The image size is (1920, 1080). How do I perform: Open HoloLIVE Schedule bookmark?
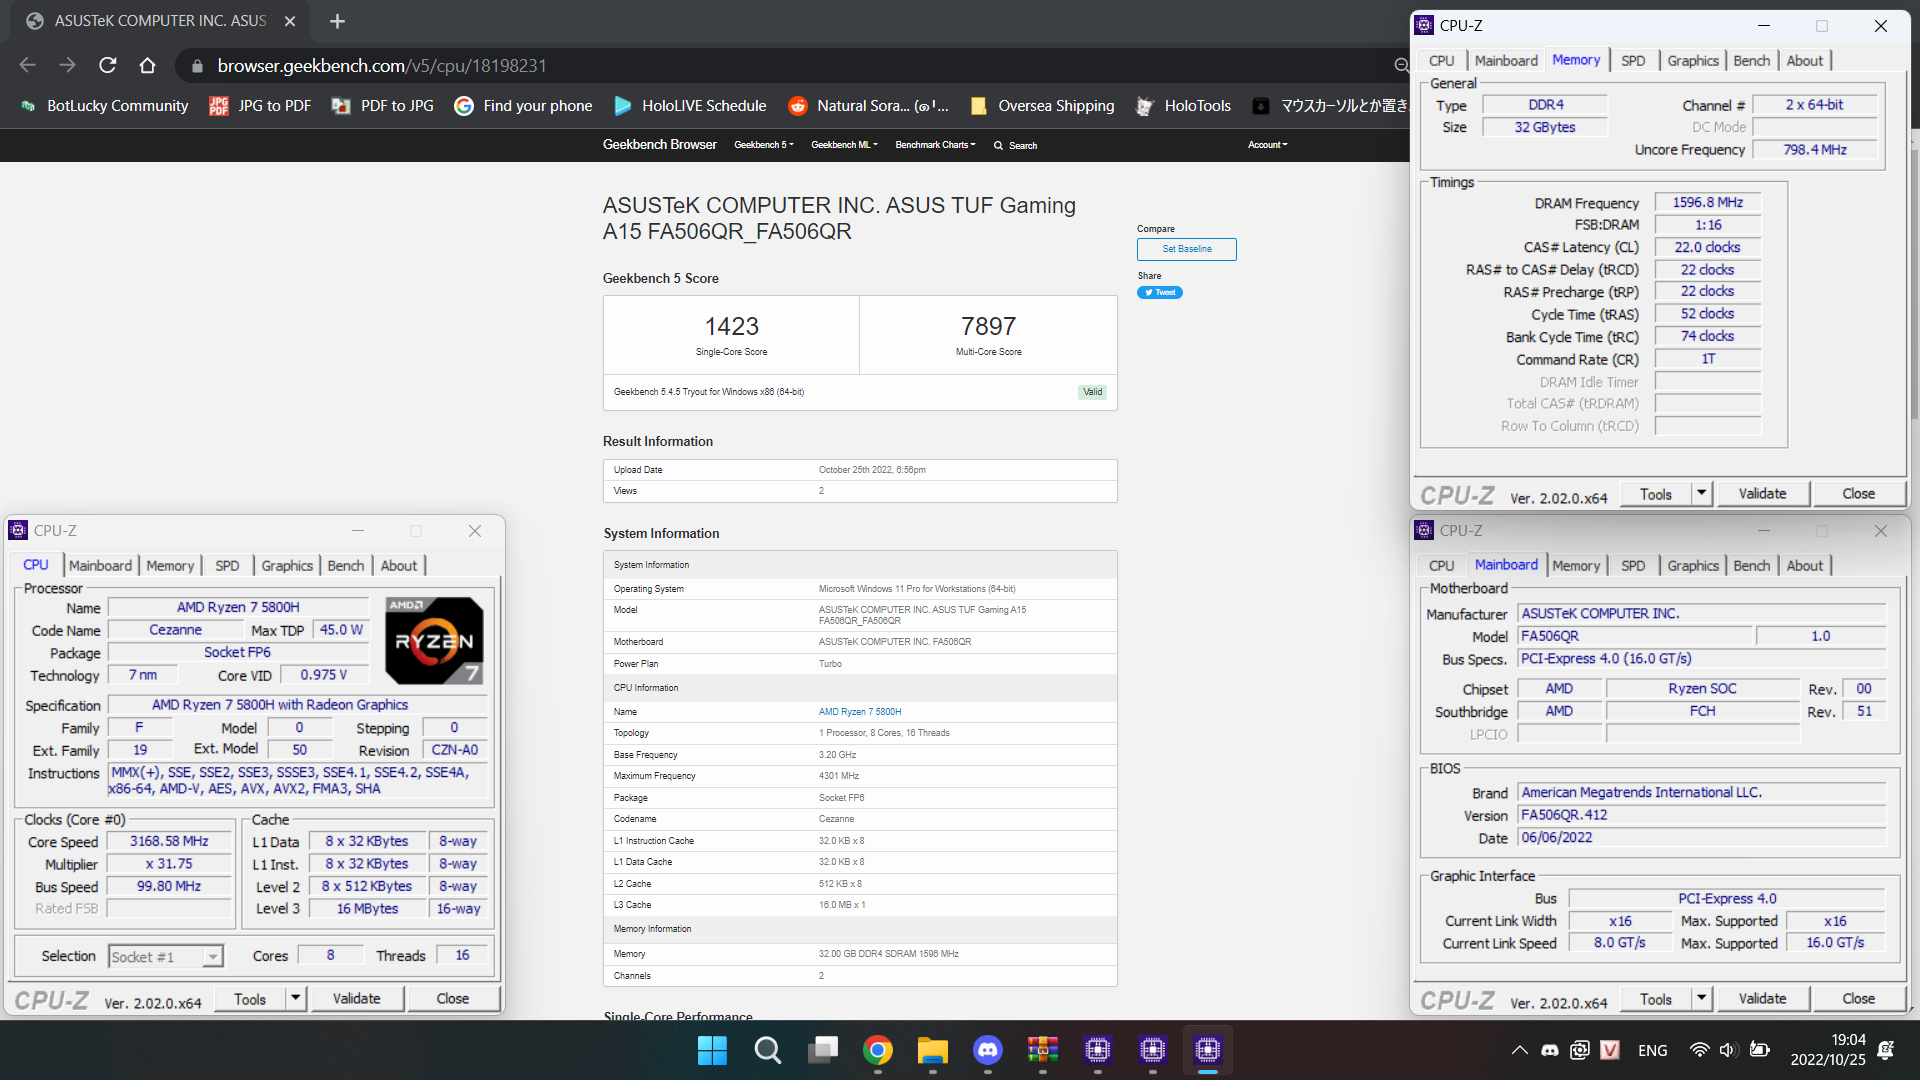point(690,106)
